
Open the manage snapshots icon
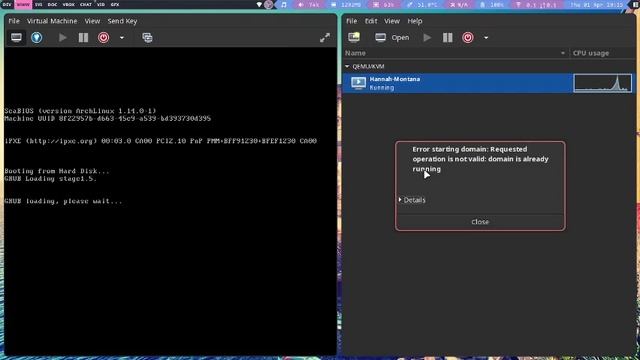point(147,38)
